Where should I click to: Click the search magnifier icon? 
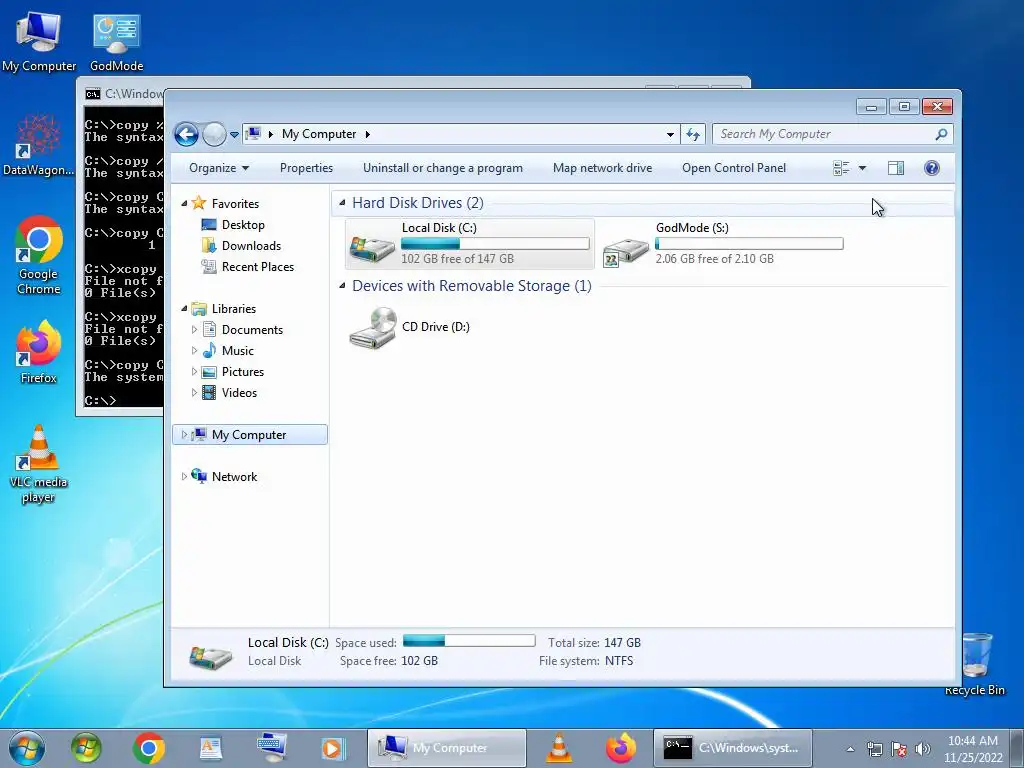click(x=941, y=134)
